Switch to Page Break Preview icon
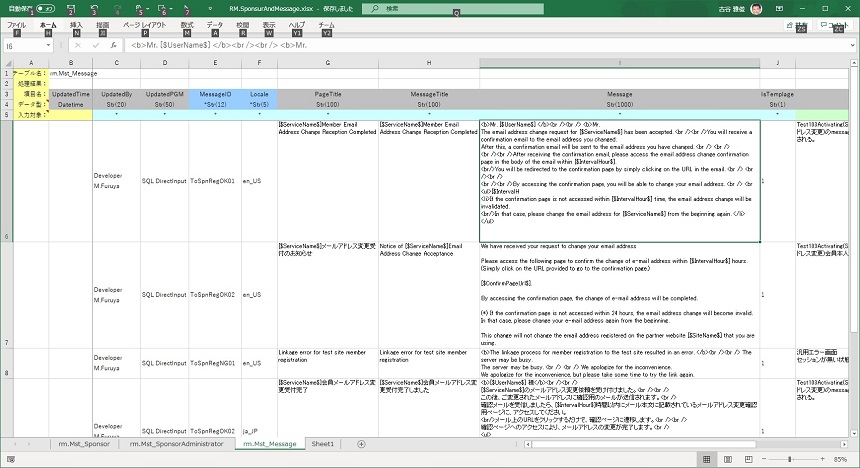Image resolution: width=860 pixels, height=468 pixels. tap(749, 459)
